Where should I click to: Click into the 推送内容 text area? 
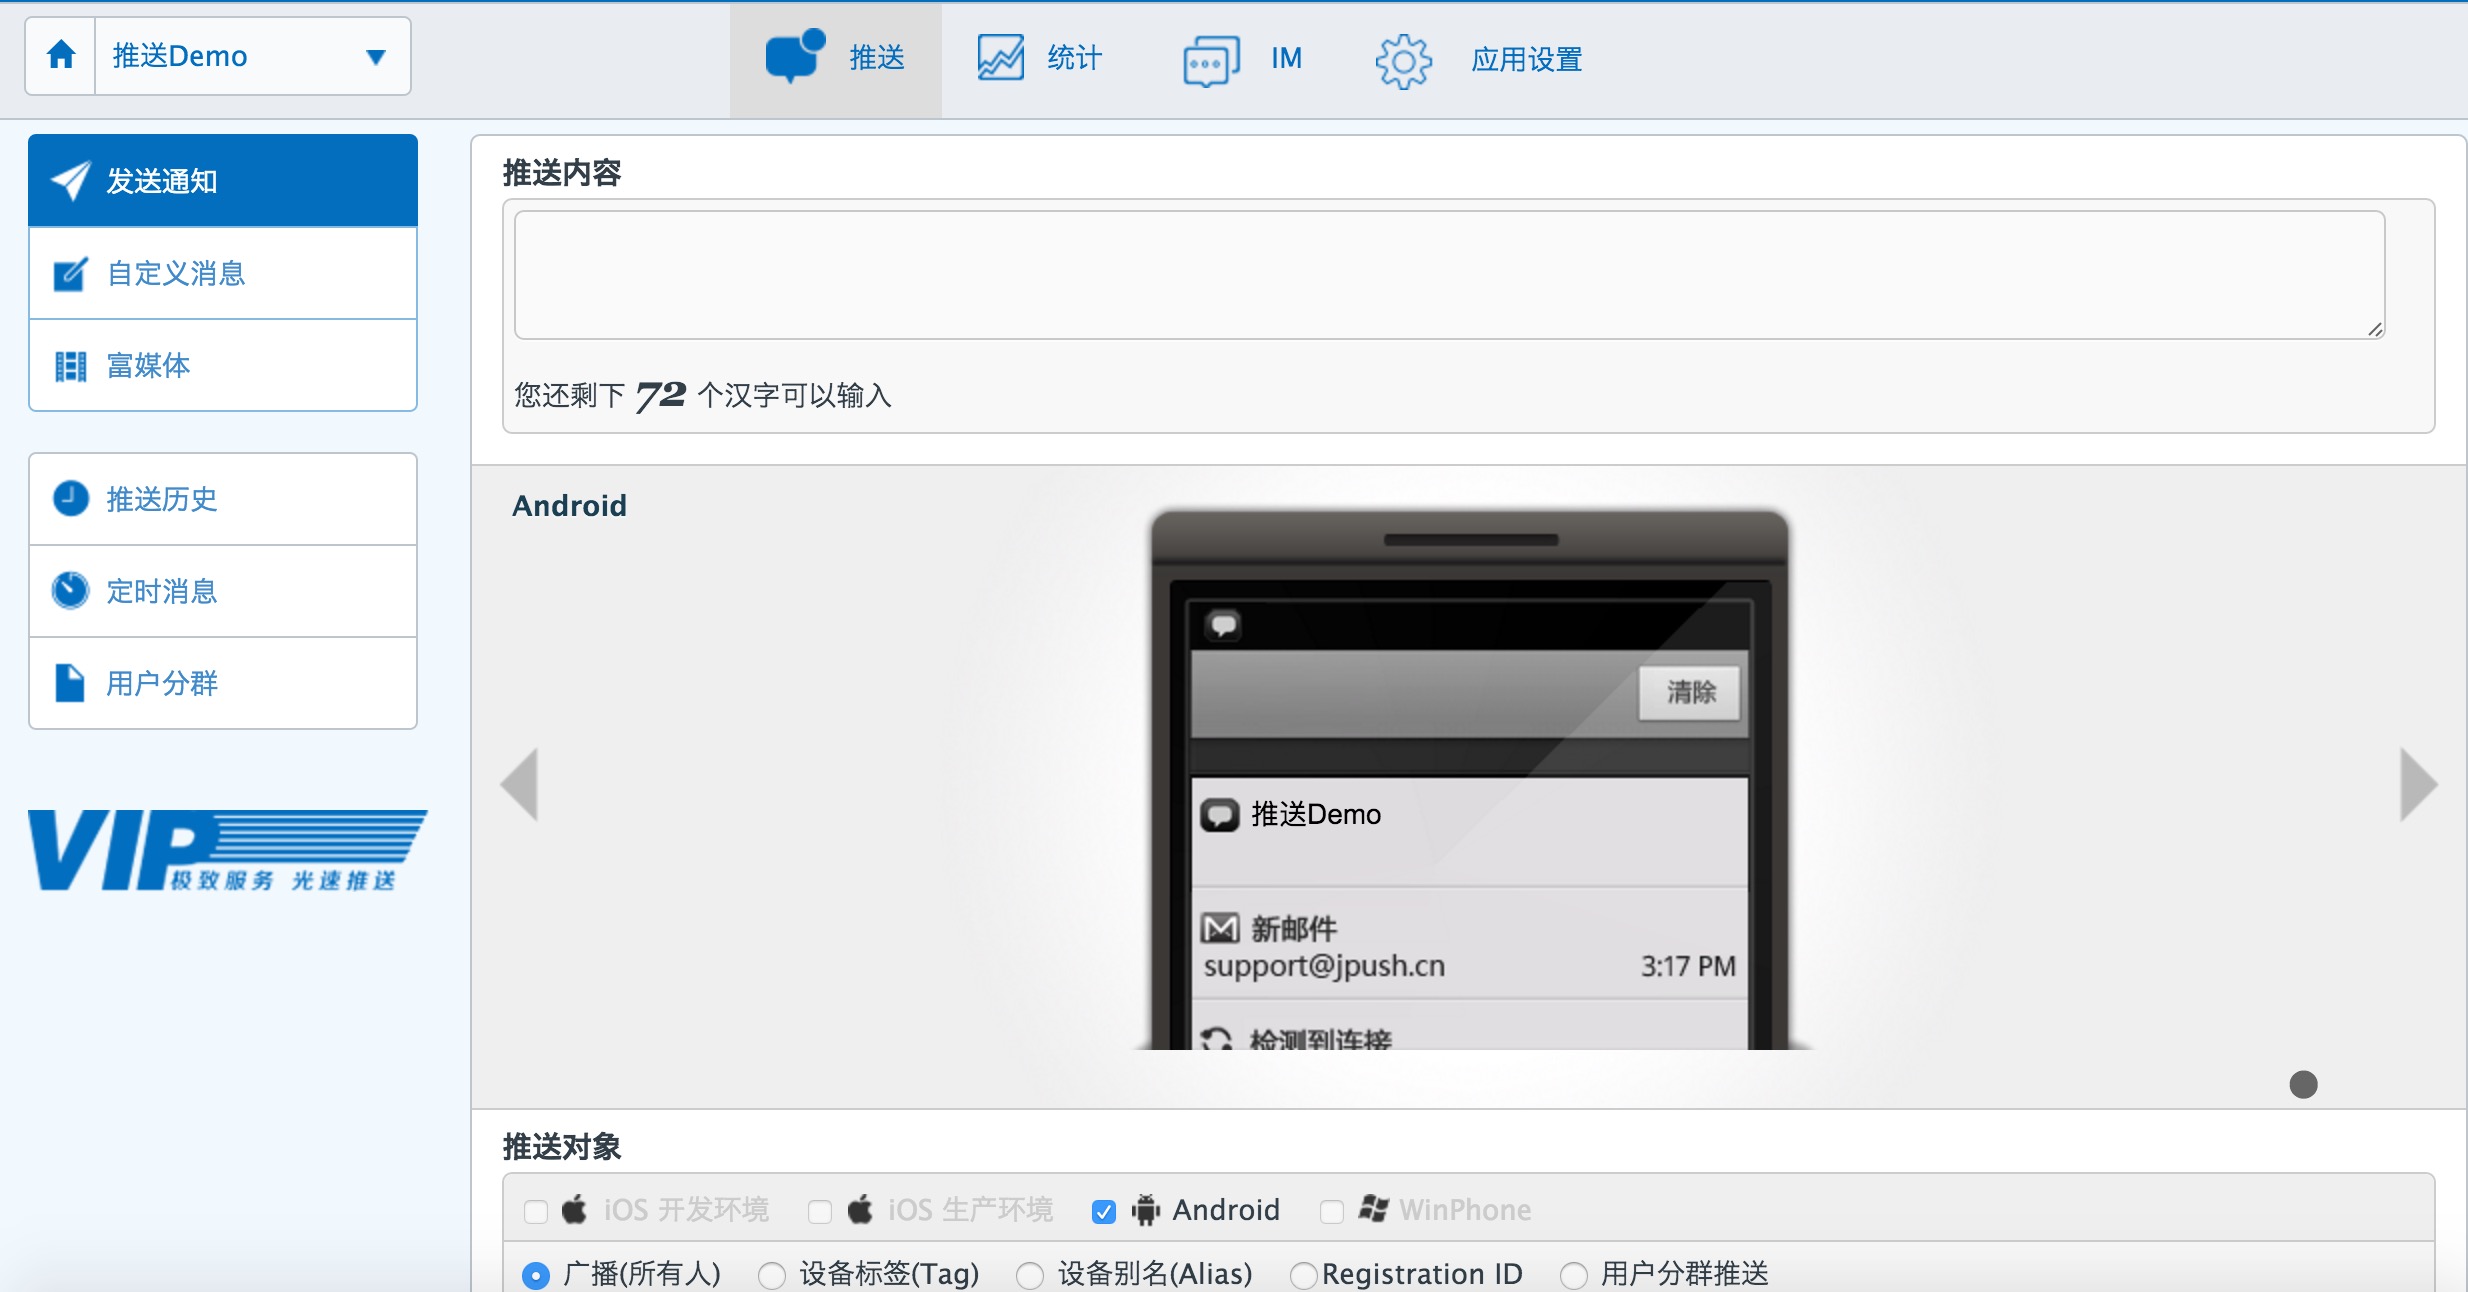coord(1448,275)
